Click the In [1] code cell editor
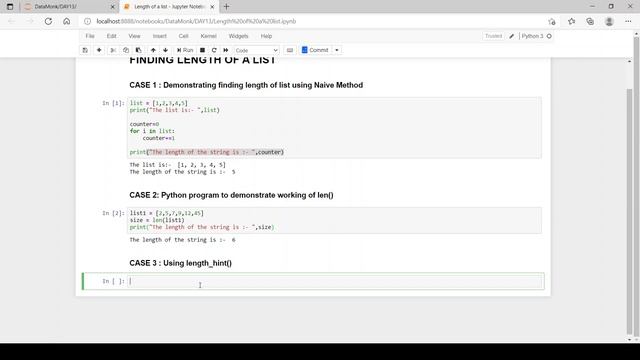Screen dimensions: 640x360 pos(335,127)
